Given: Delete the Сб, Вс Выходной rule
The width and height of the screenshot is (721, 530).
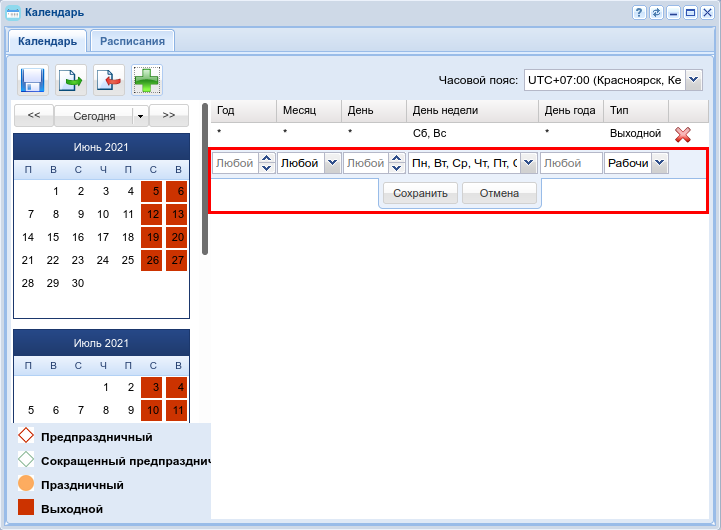Looking at the screenshot, I should click(x=683, y=134).
